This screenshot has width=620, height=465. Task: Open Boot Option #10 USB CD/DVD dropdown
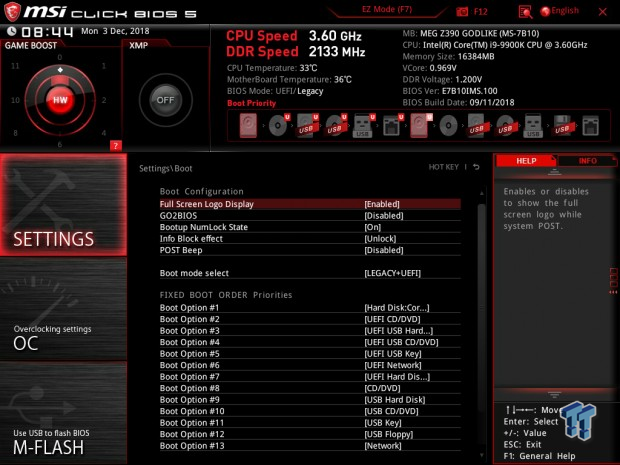310,411
